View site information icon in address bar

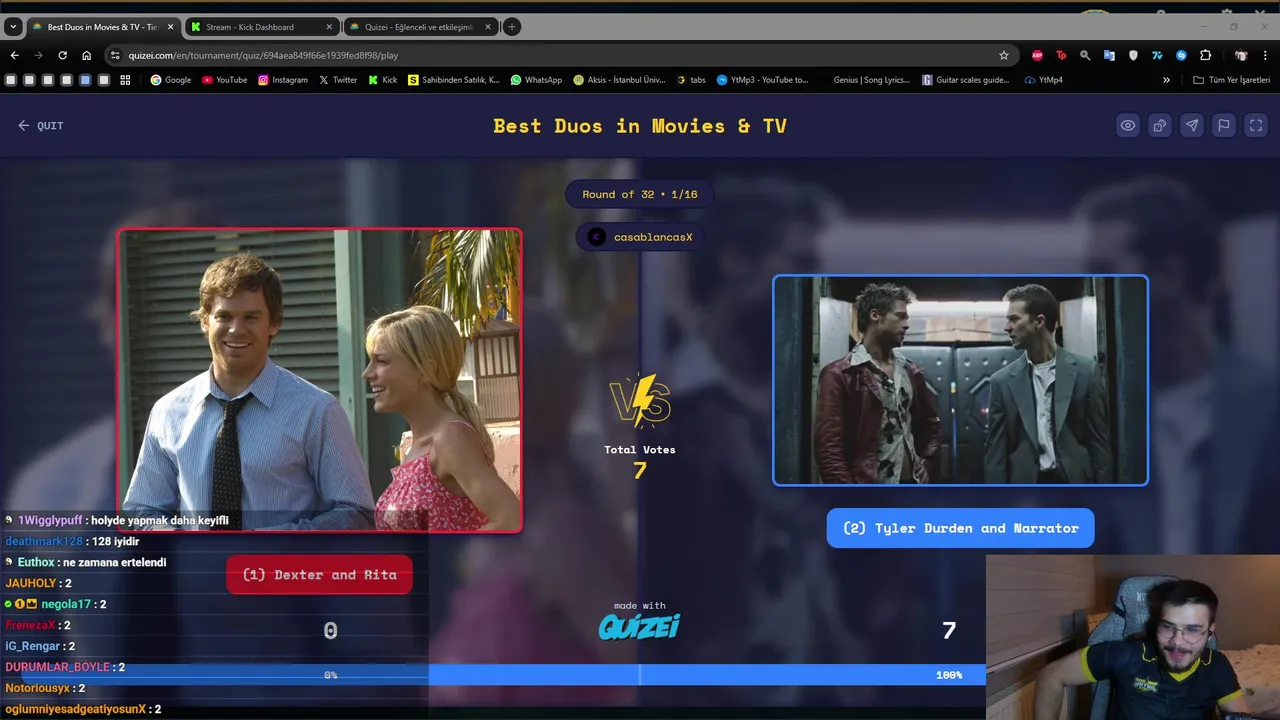point(115,55)
